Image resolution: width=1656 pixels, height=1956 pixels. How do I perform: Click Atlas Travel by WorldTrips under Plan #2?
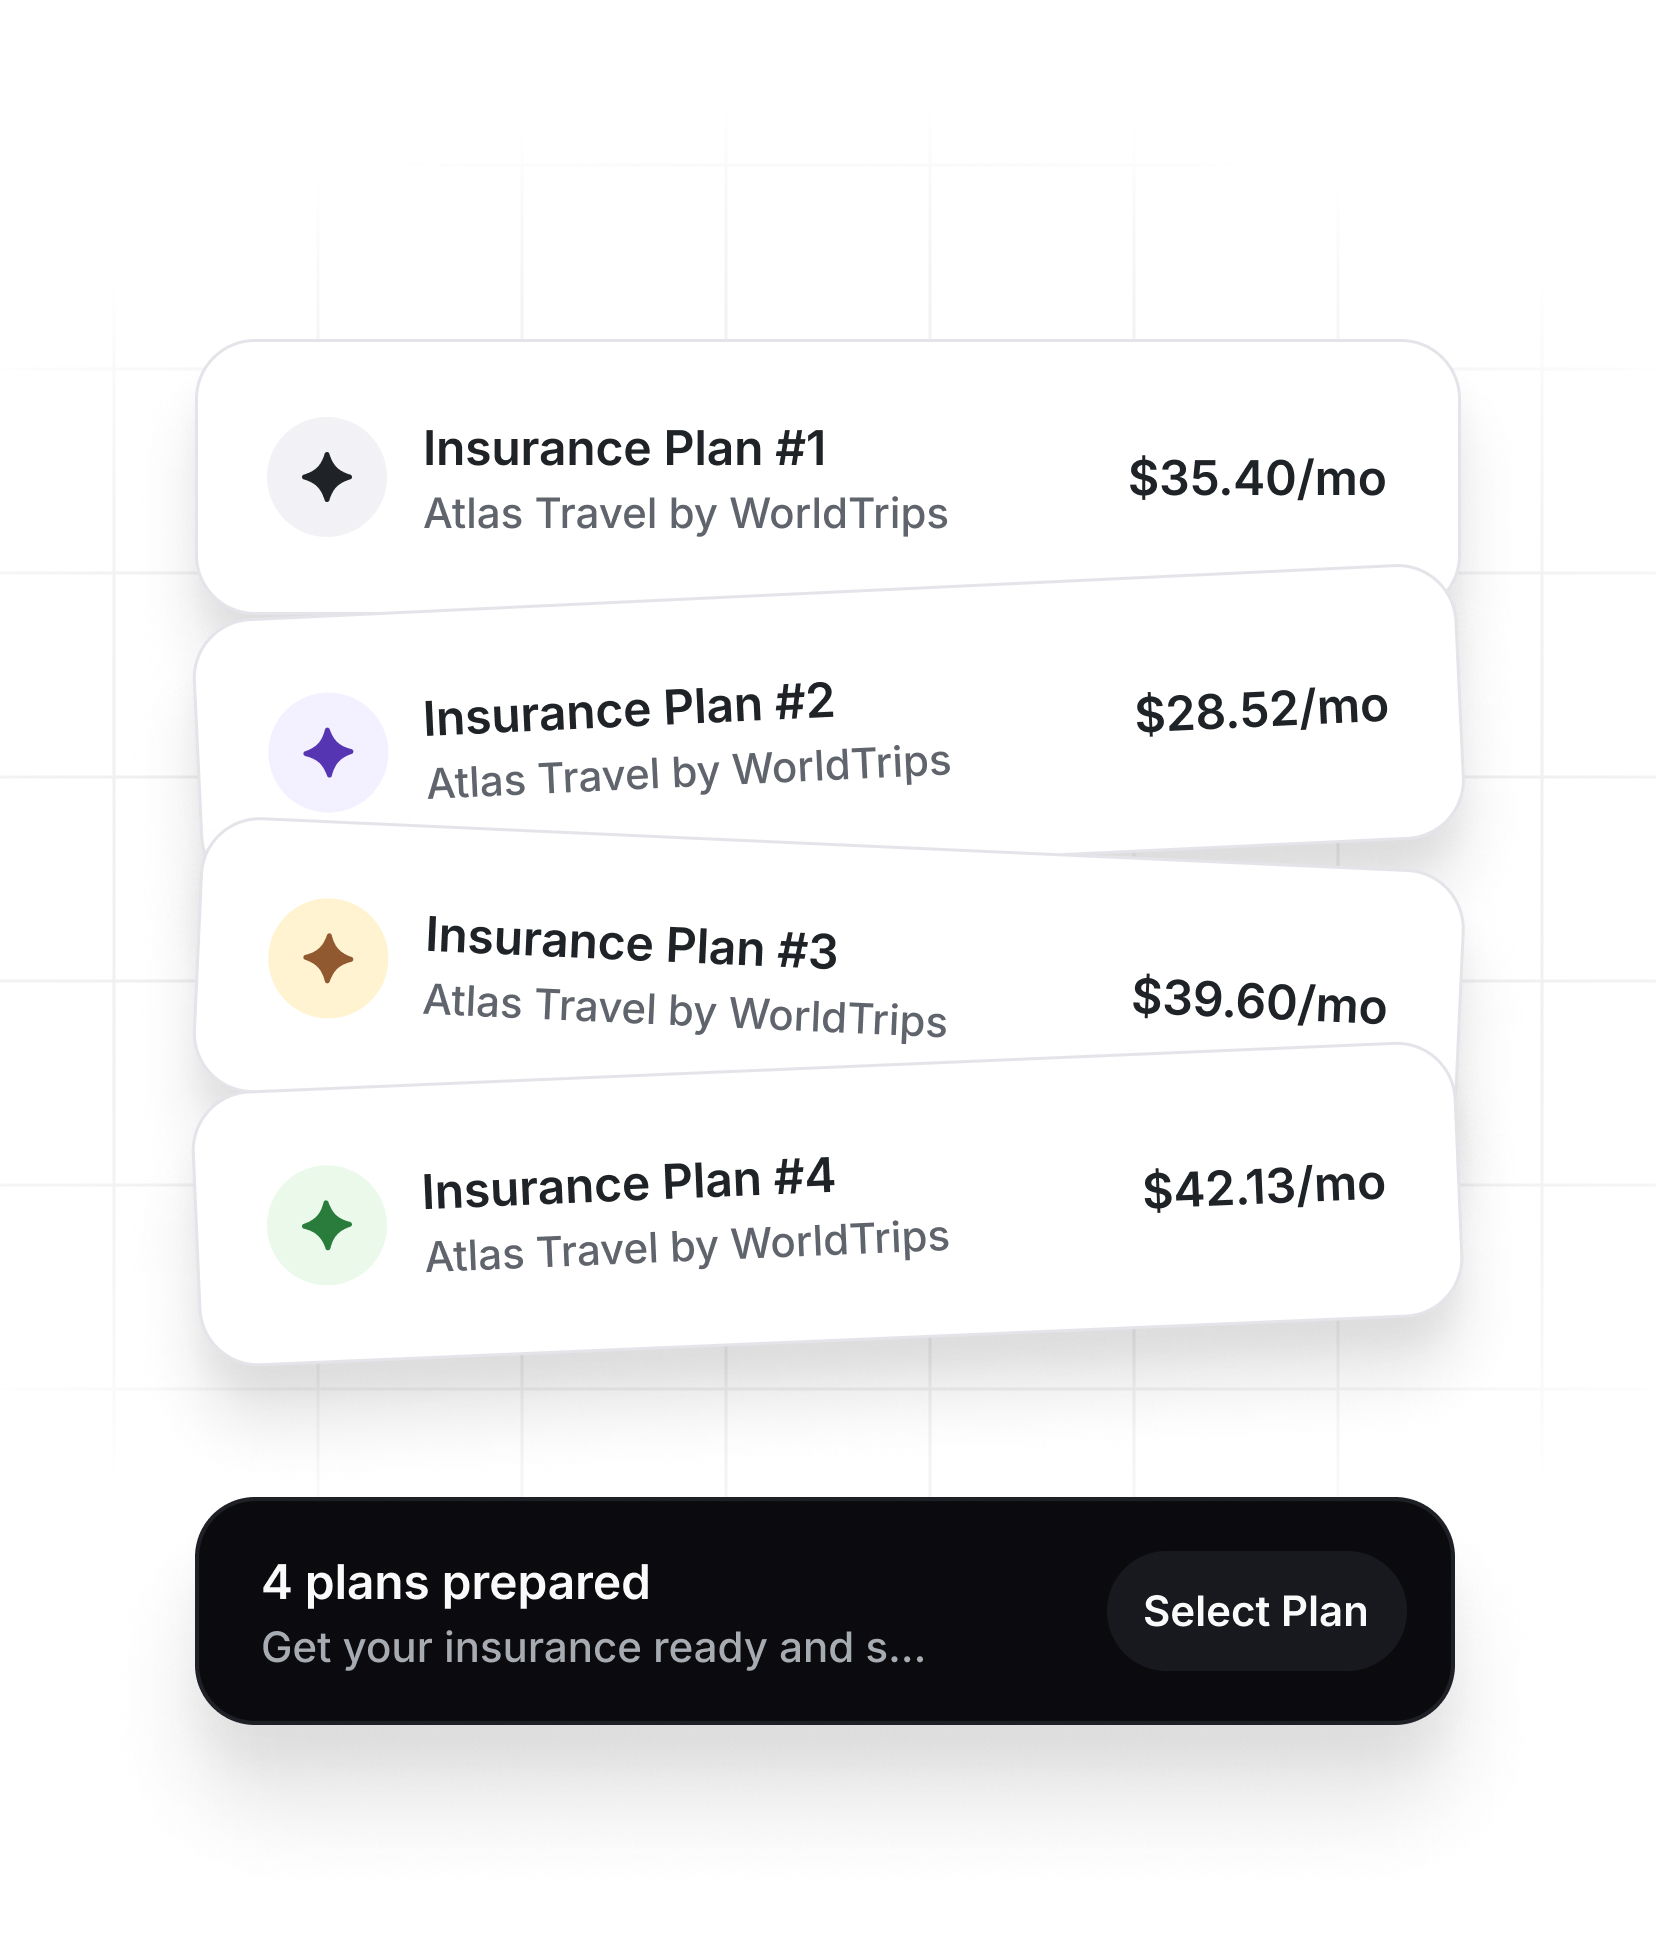[x=688, y=764]
